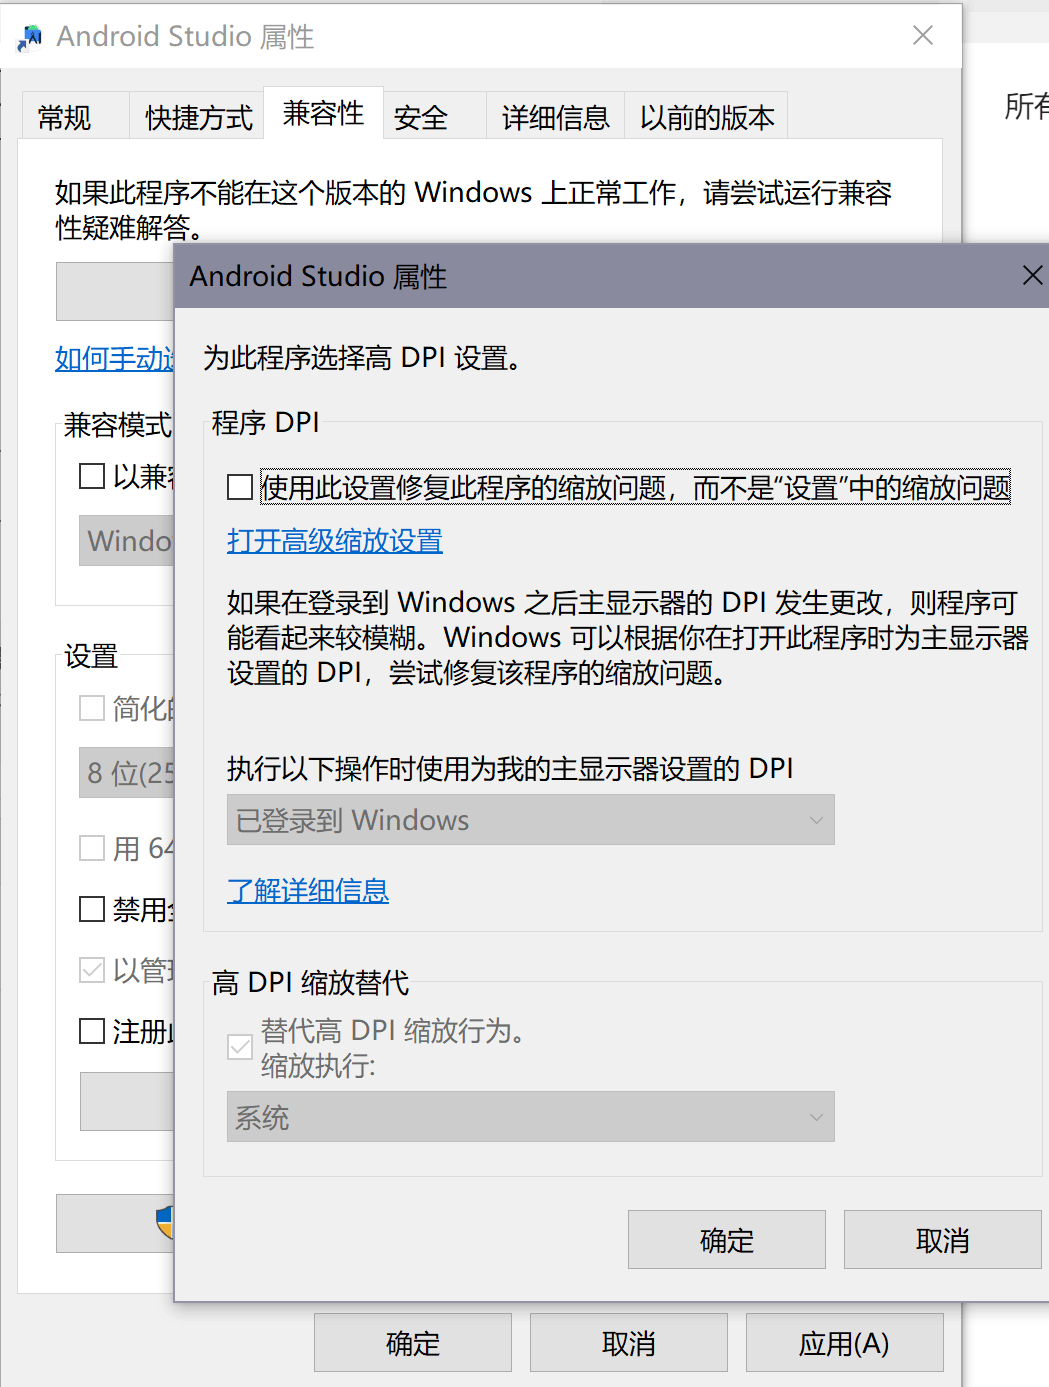Open the 8 位 color depth dropdown
Viewport: 1049px width, 1387px height.
click(x=127, y=772)
